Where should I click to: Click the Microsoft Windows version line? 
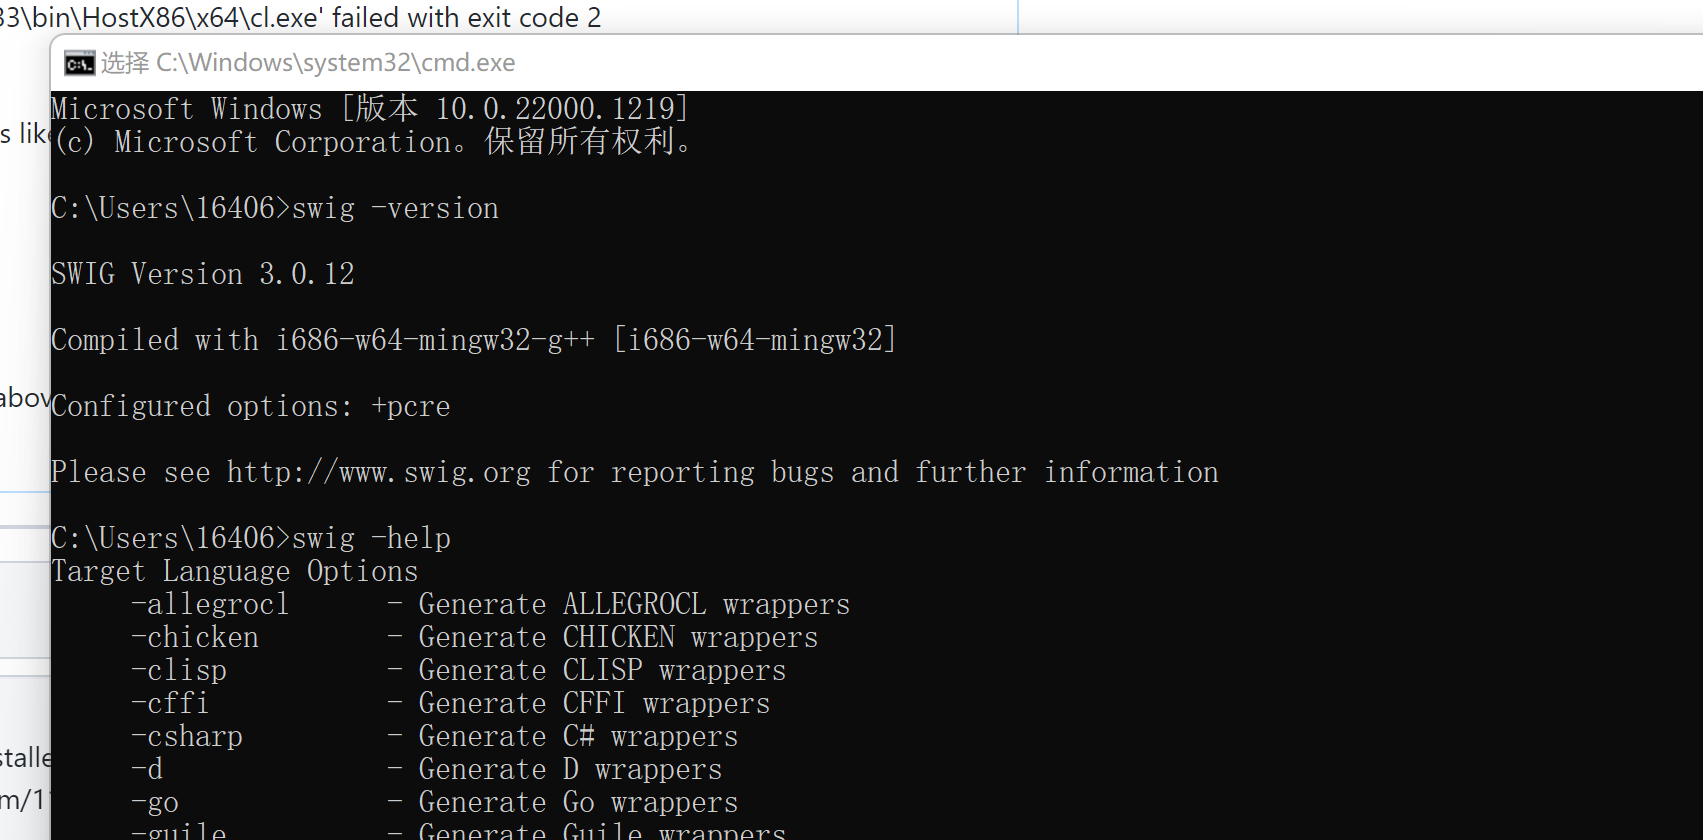pos(369,108)
